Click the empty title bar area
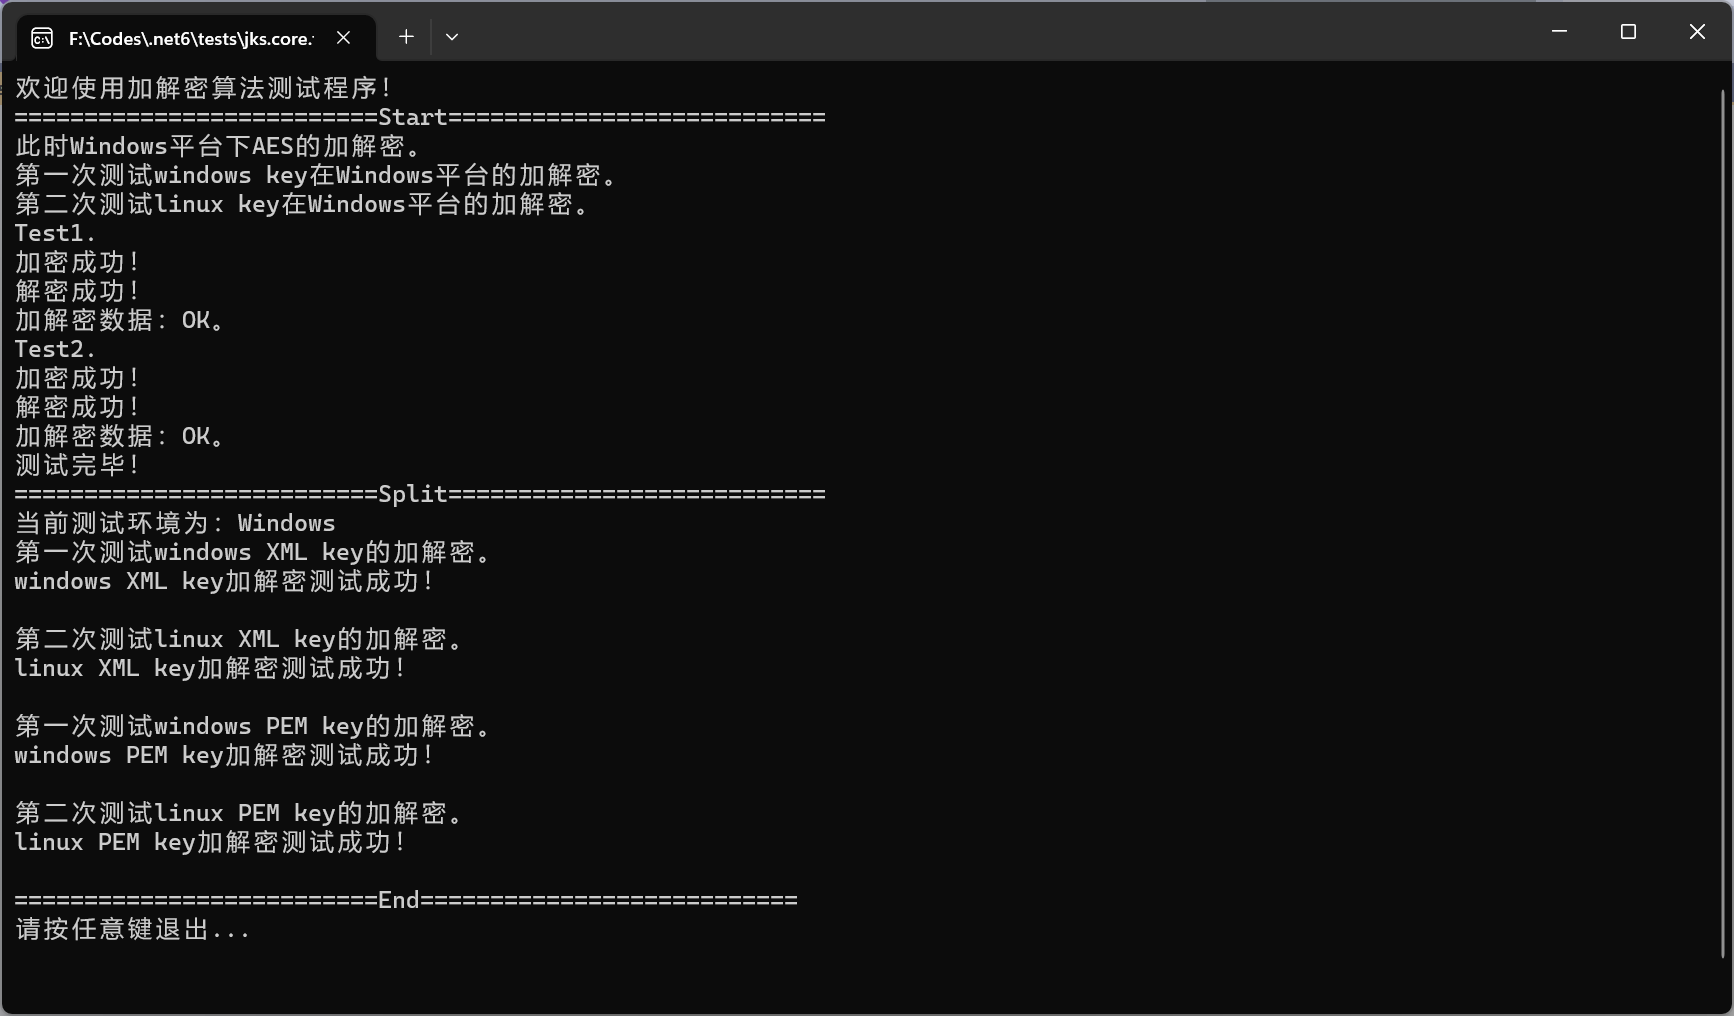 click(1000, 32)
